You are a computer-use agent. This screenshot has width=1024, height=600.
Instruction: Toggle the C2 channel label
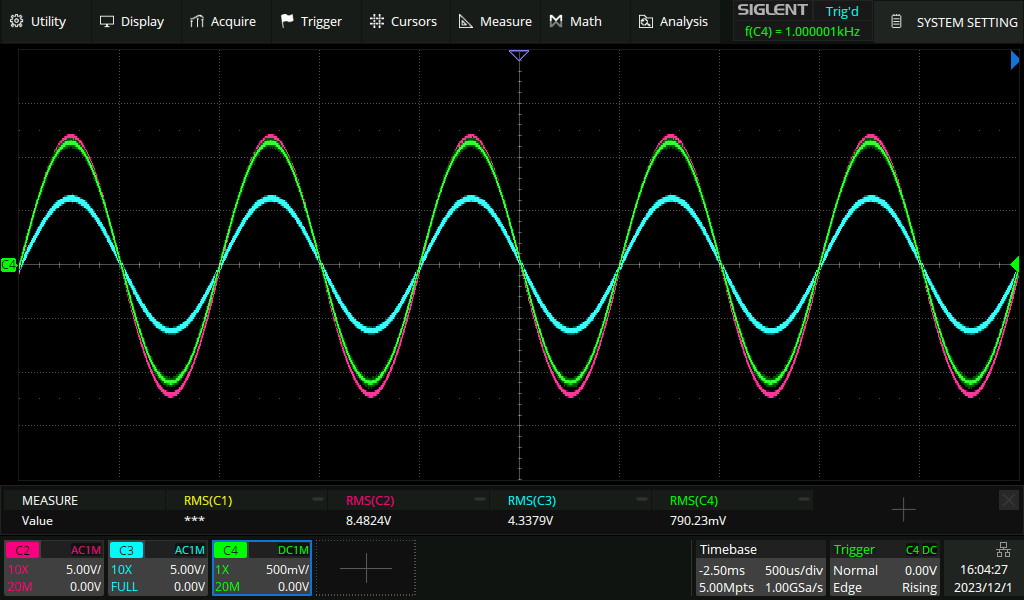click(x=23, y=550)
